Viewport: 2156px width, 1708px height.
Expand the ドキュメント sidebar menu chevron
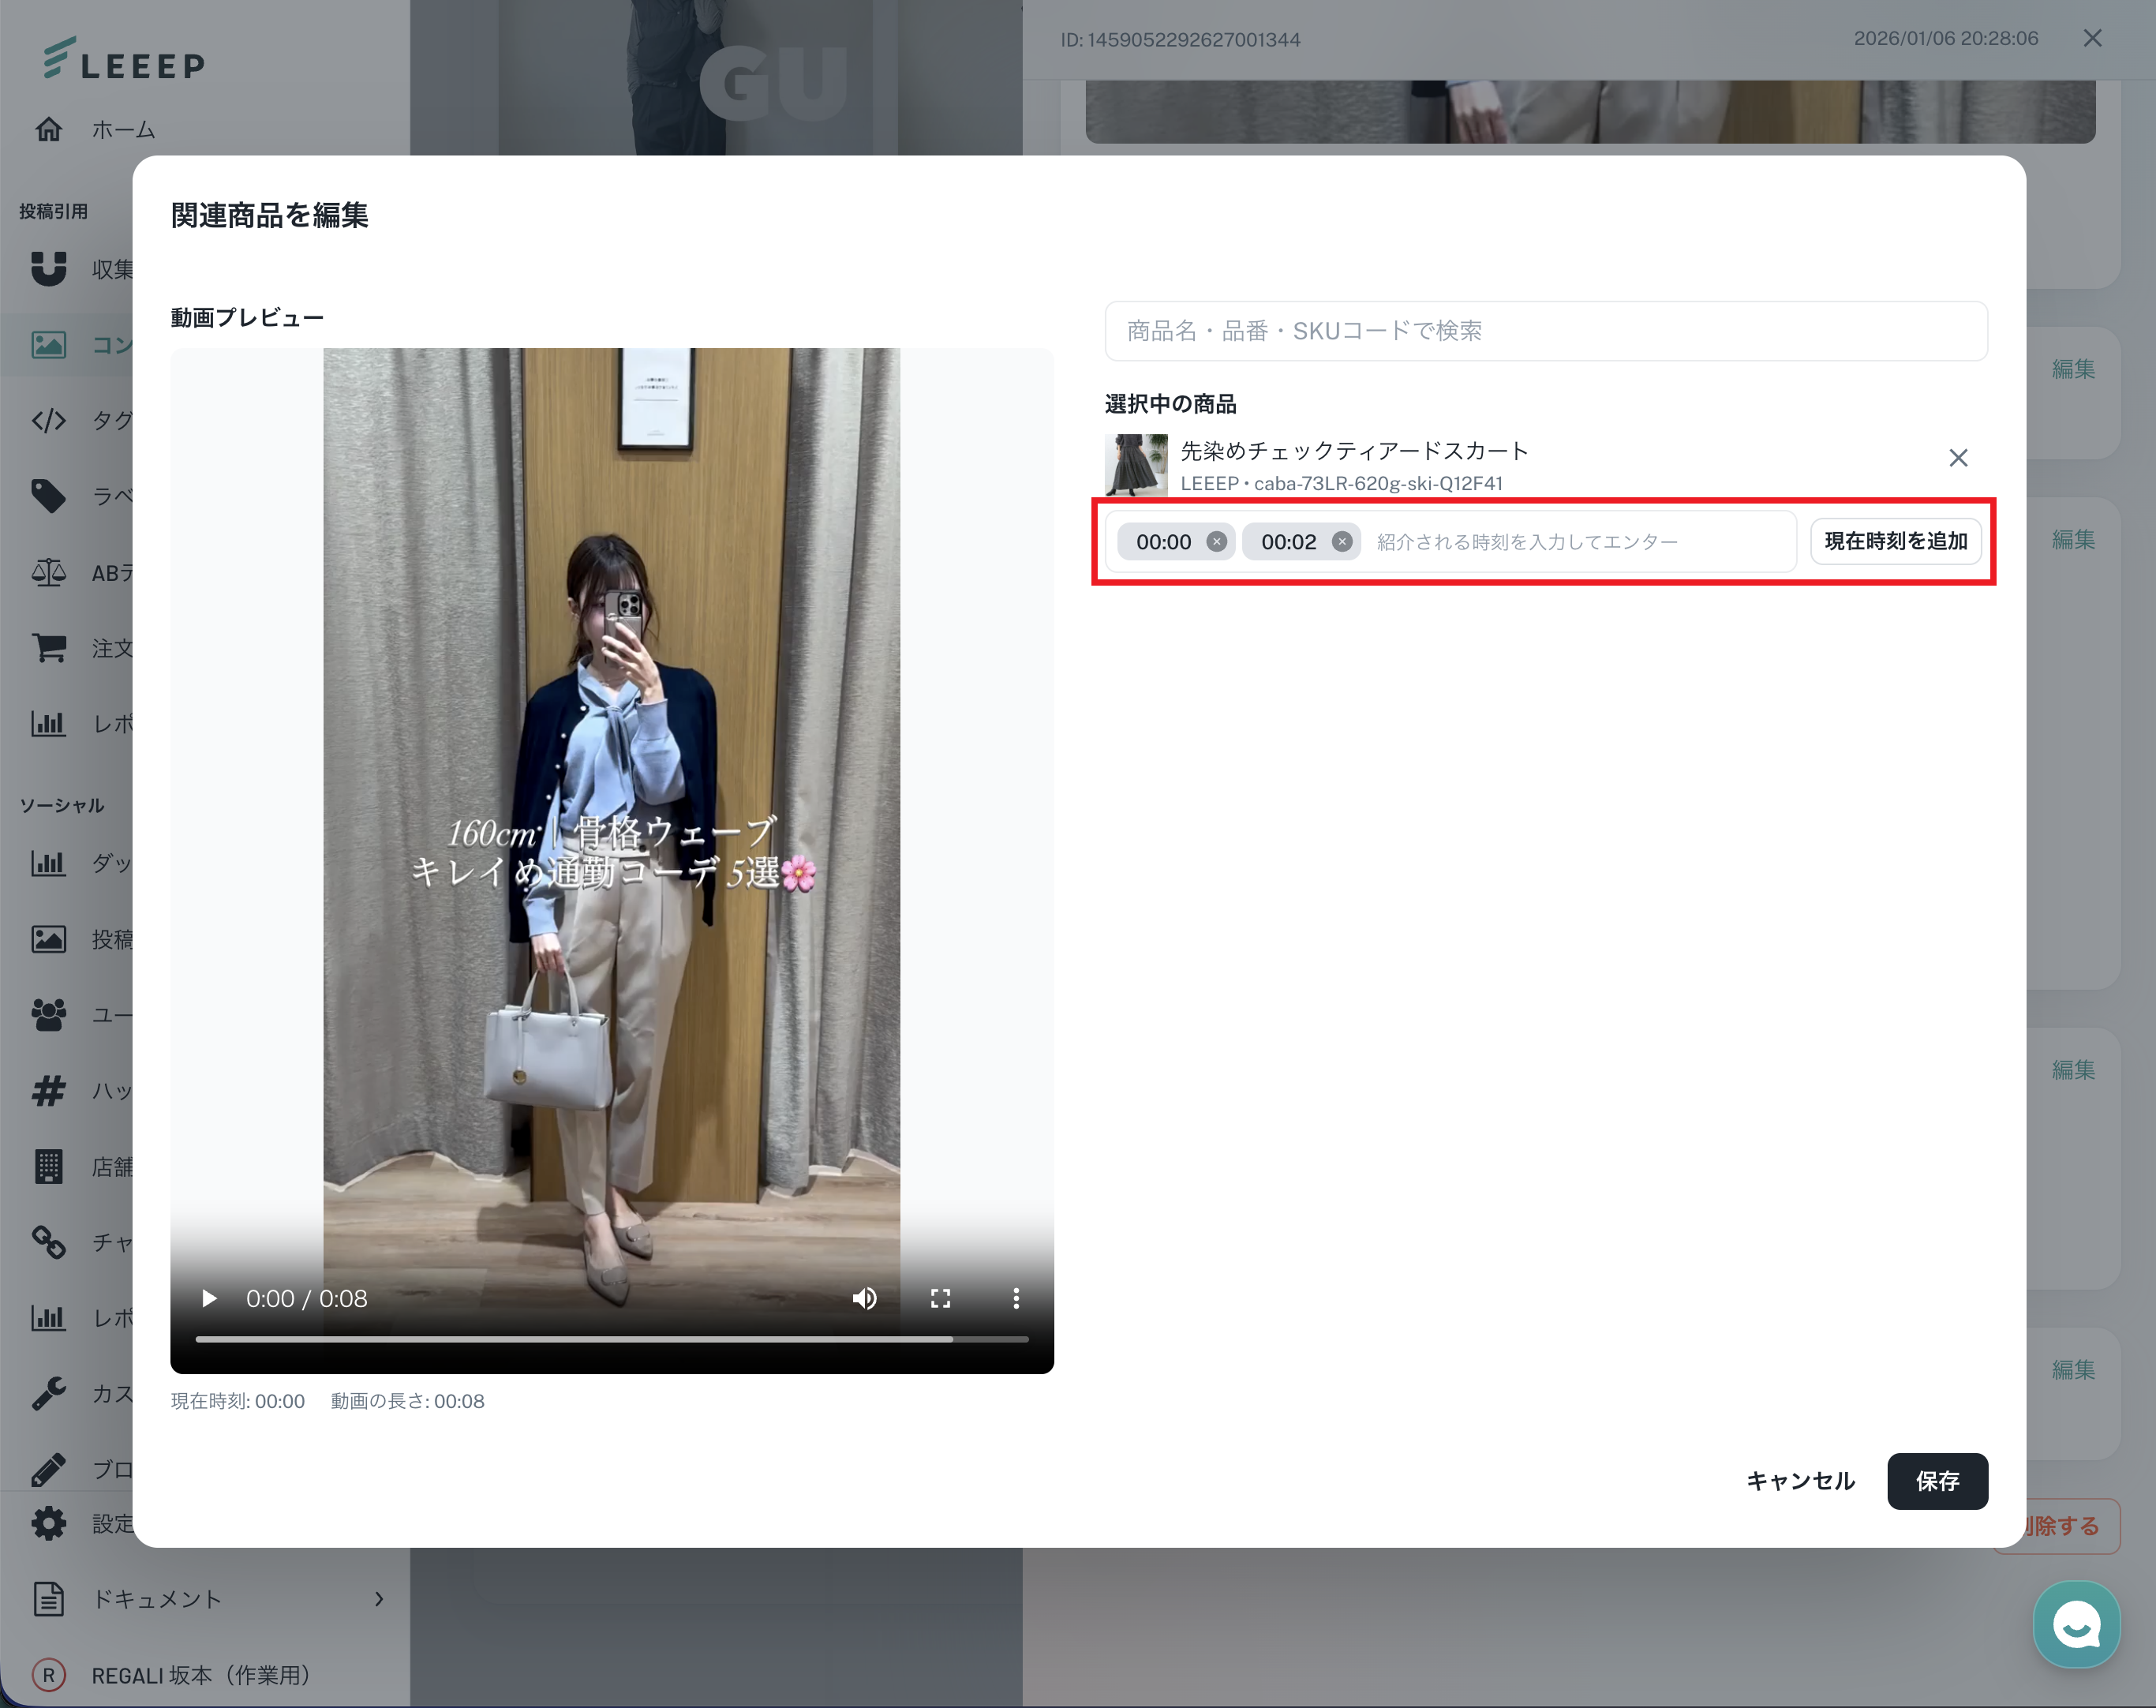pos(379,1599)
